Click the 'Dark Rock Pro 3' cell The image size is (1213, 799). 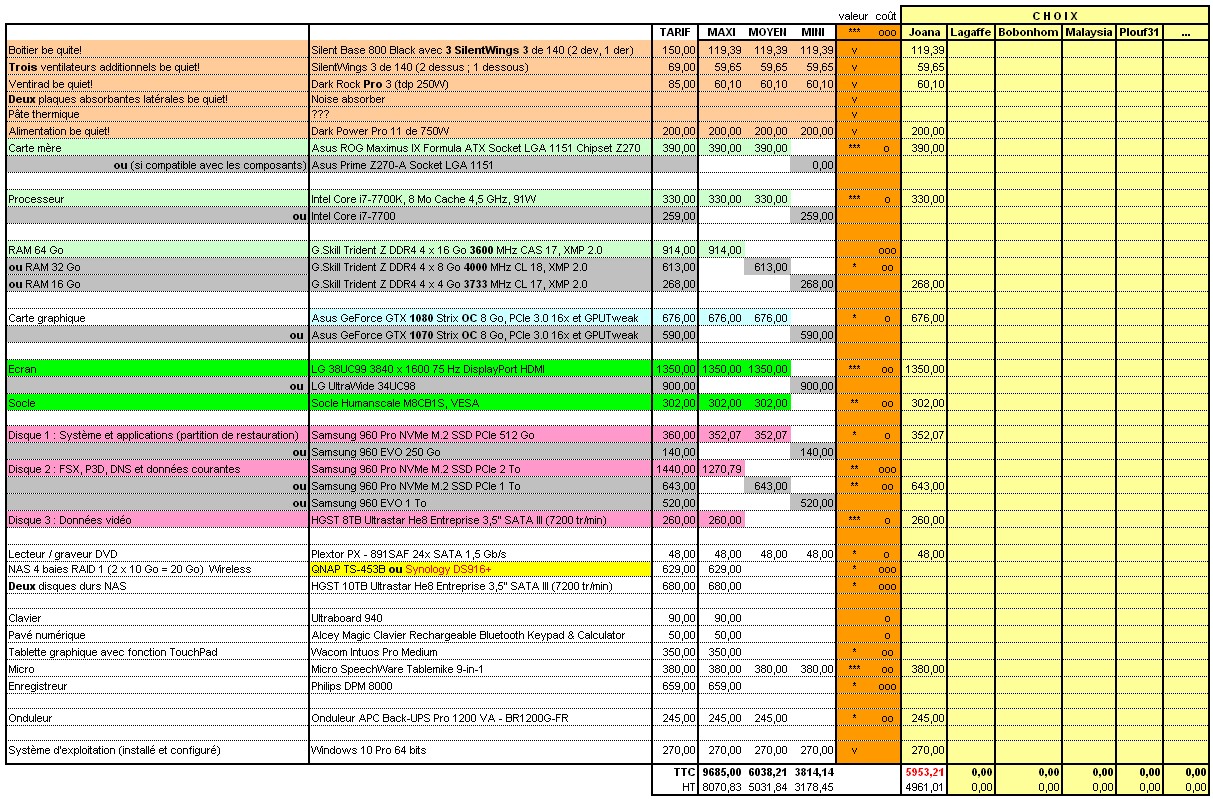point(480,84)
